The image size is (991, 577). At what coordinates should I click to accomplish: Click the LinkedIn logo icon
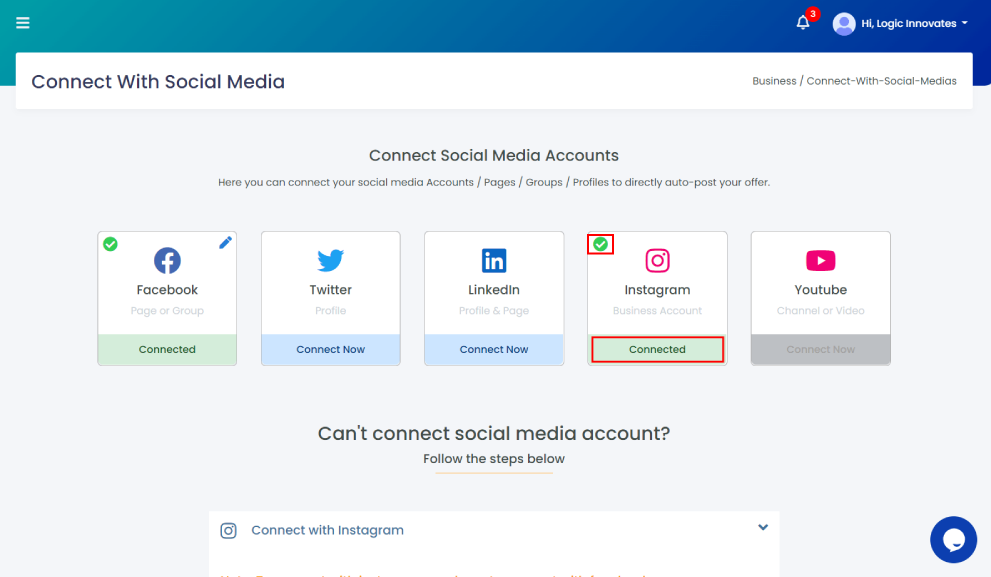(494, 260)
